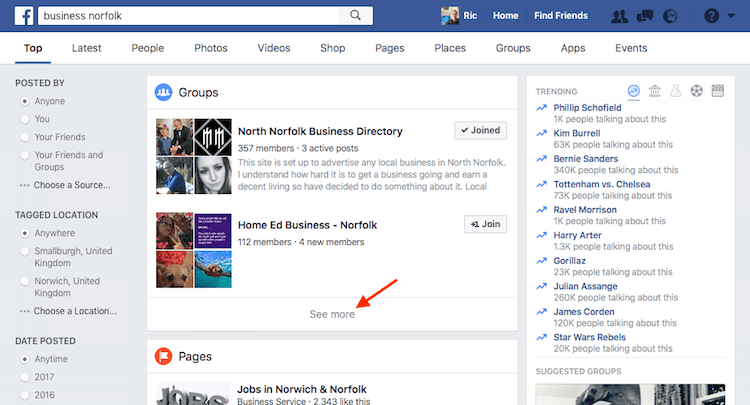Switch to the Apps tab

573,48
